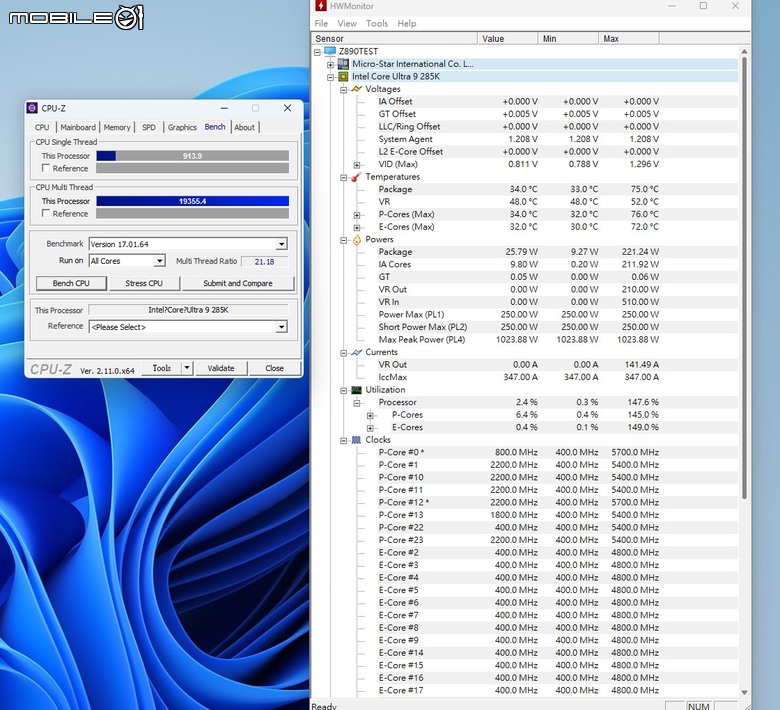Collapse the Temperatures section
Viewport: 780px width, 710px height.
coord(343,177)
